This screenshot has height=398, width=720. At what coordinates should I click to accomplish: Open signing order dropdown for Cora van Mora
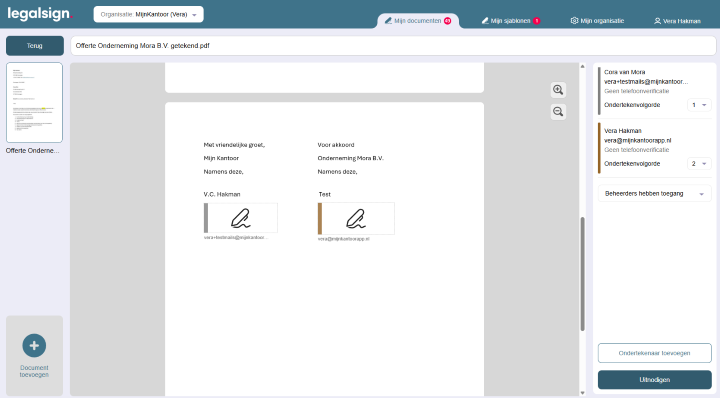[699, 105]
